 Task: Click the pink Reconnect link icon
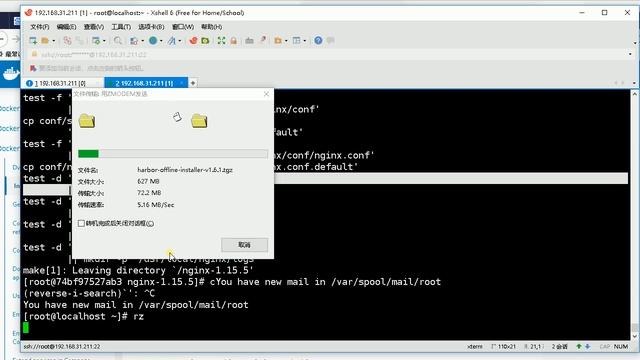click(x=67, y=40)
